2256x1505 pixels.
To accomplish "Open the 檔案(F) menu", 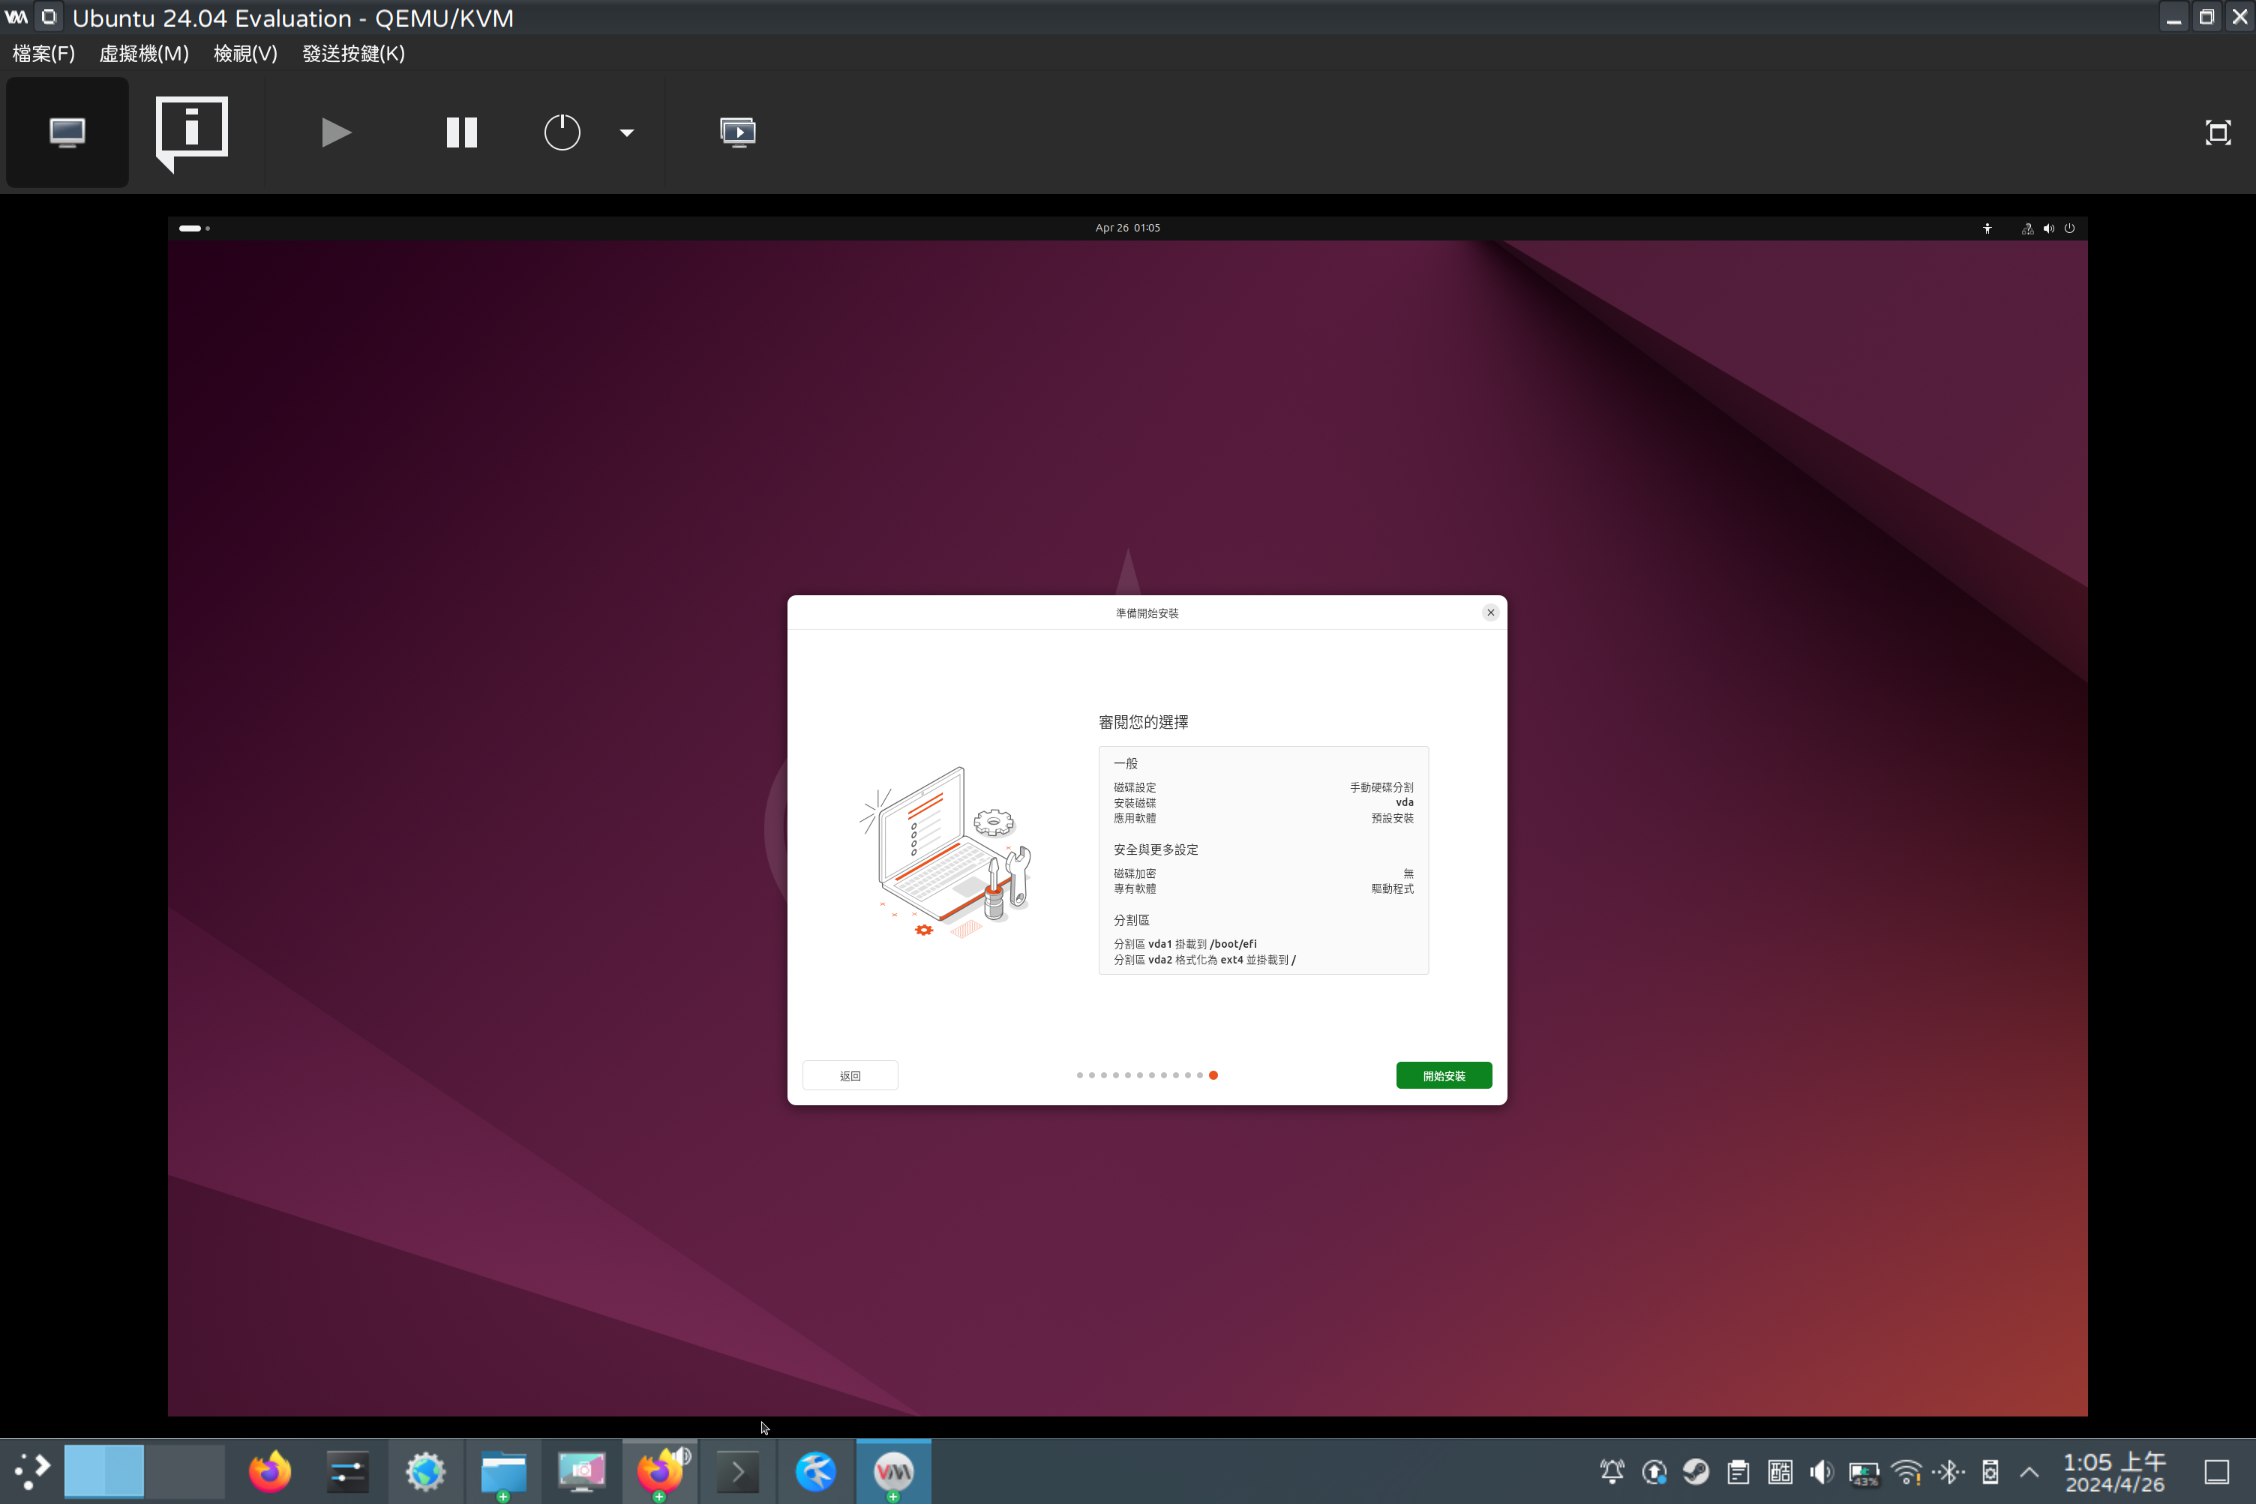I will click(x=43, y=53).
